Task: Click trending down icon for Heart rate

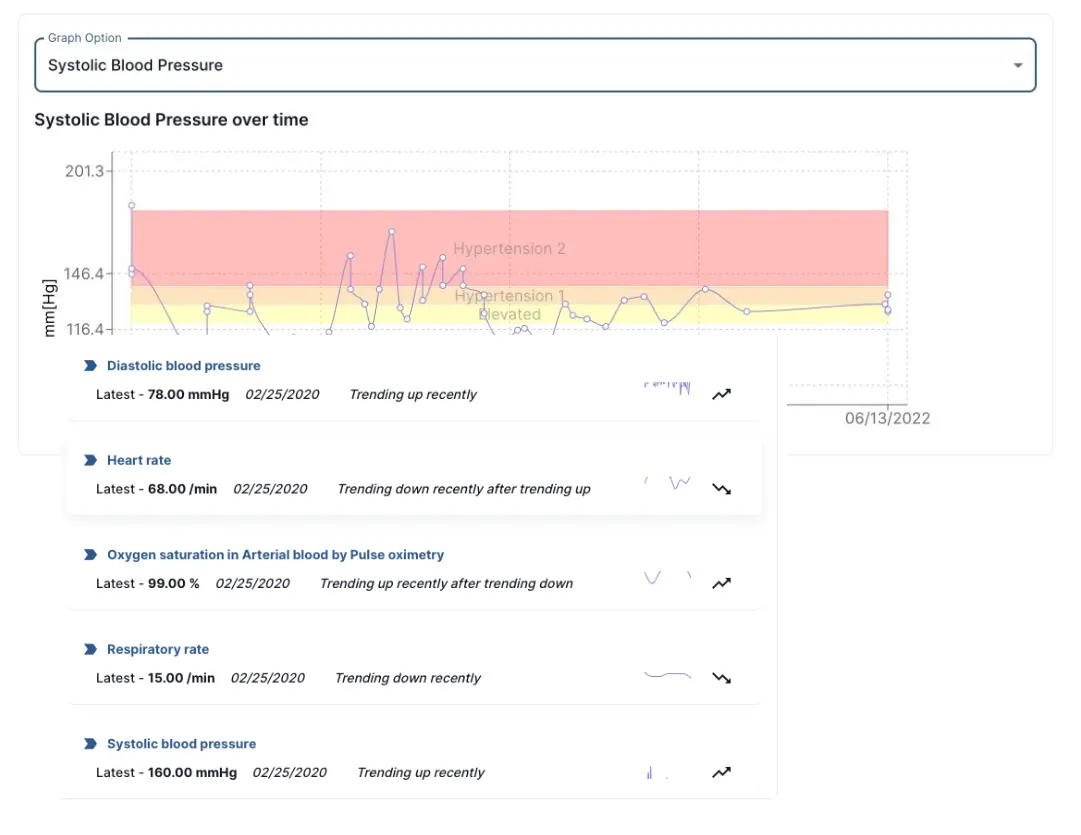Action: (x=721, y=489)
